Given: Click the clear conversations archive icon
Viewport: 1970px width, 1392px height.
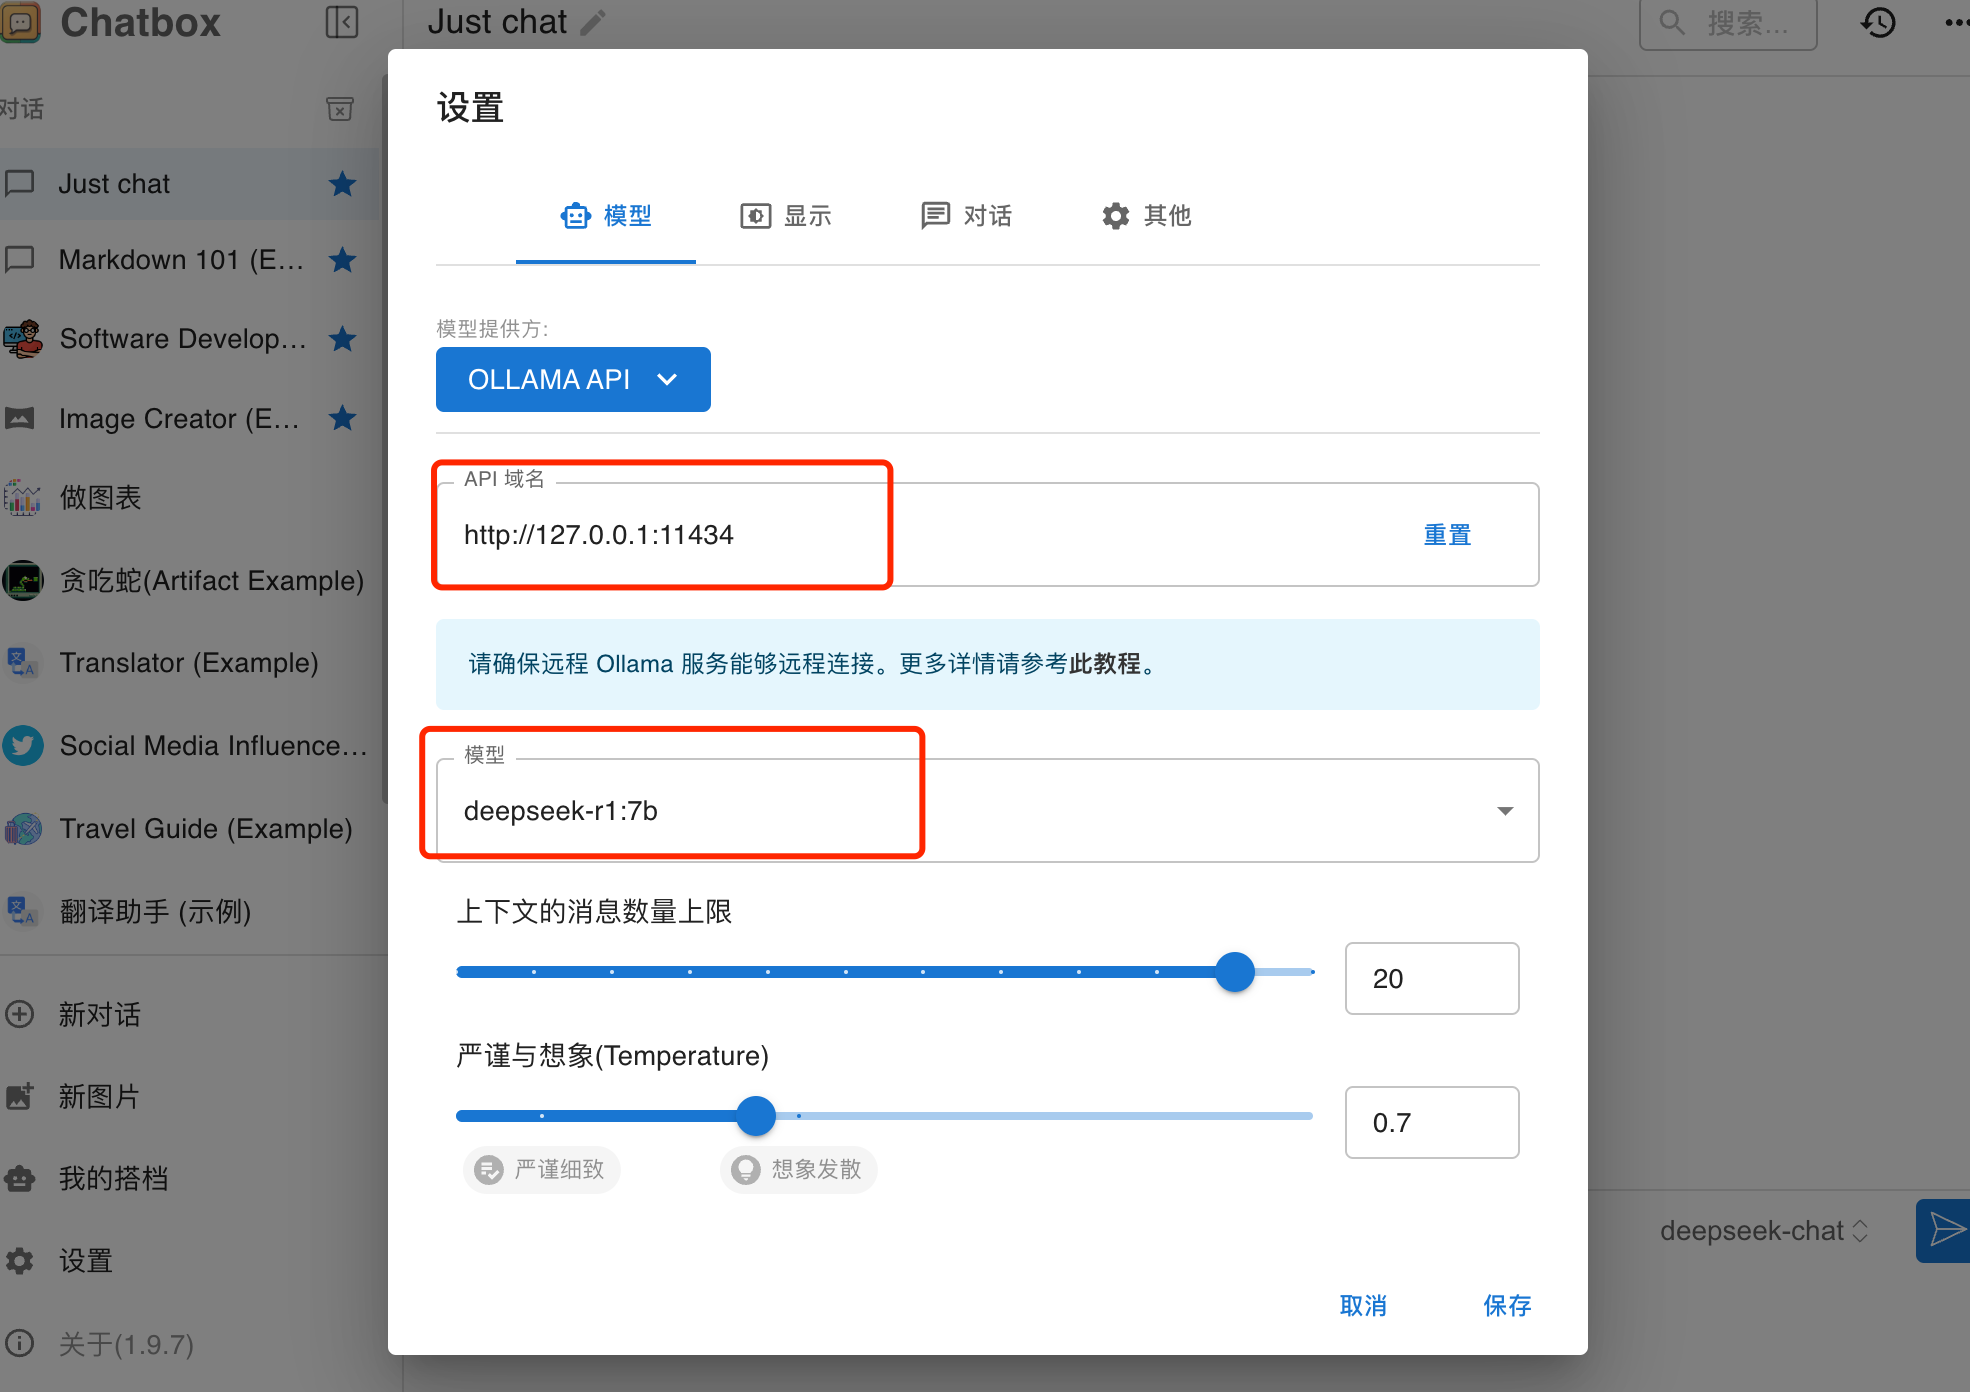Looking at the screenshot, I should coord(340,109).
